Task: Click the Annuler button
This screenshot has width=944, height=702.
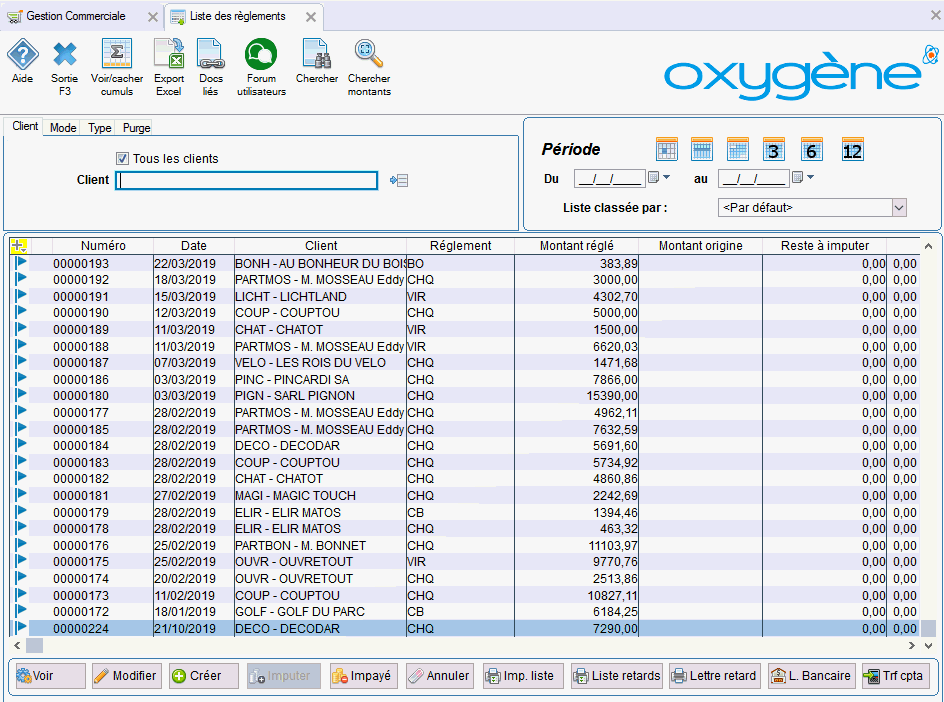Action: click(x=439, y=676)
